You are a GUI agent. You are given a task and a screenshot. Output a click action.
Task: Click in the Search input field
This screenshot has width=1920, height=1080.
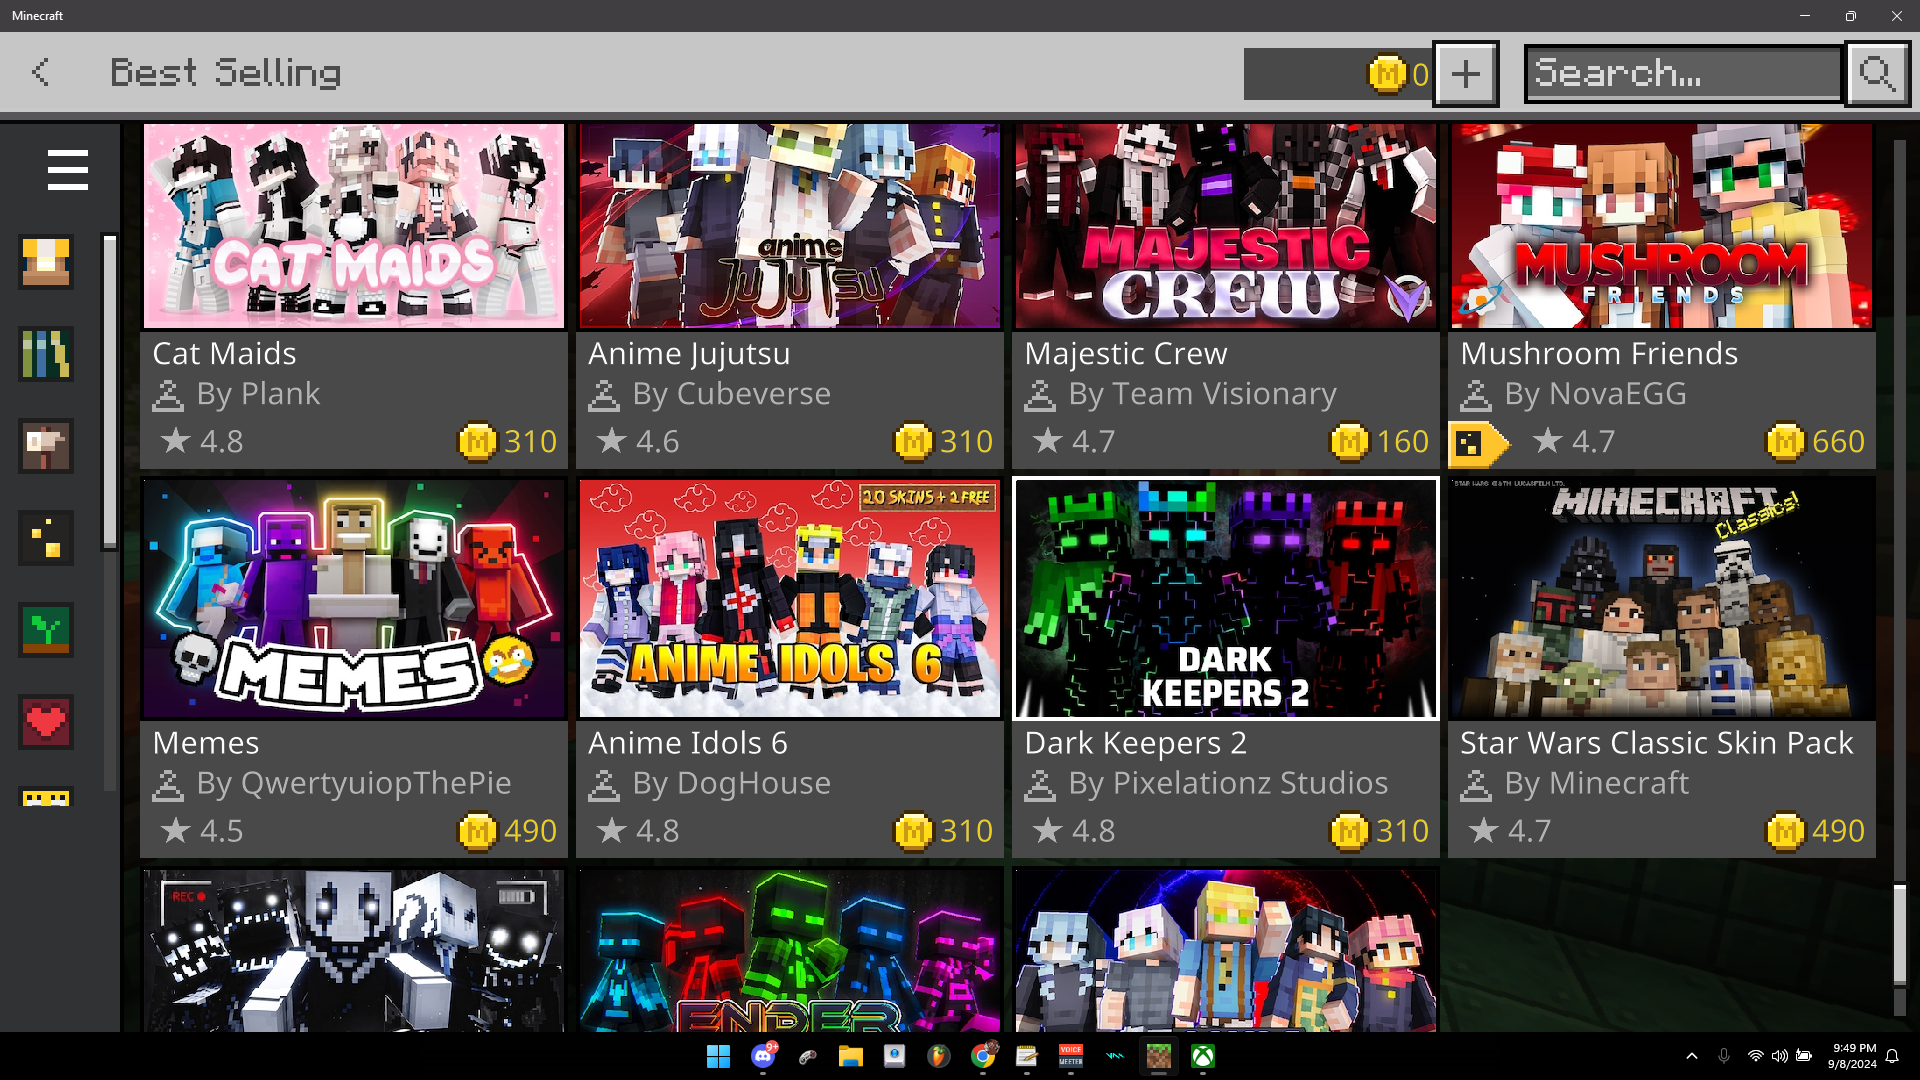(x=1682, y=73)
